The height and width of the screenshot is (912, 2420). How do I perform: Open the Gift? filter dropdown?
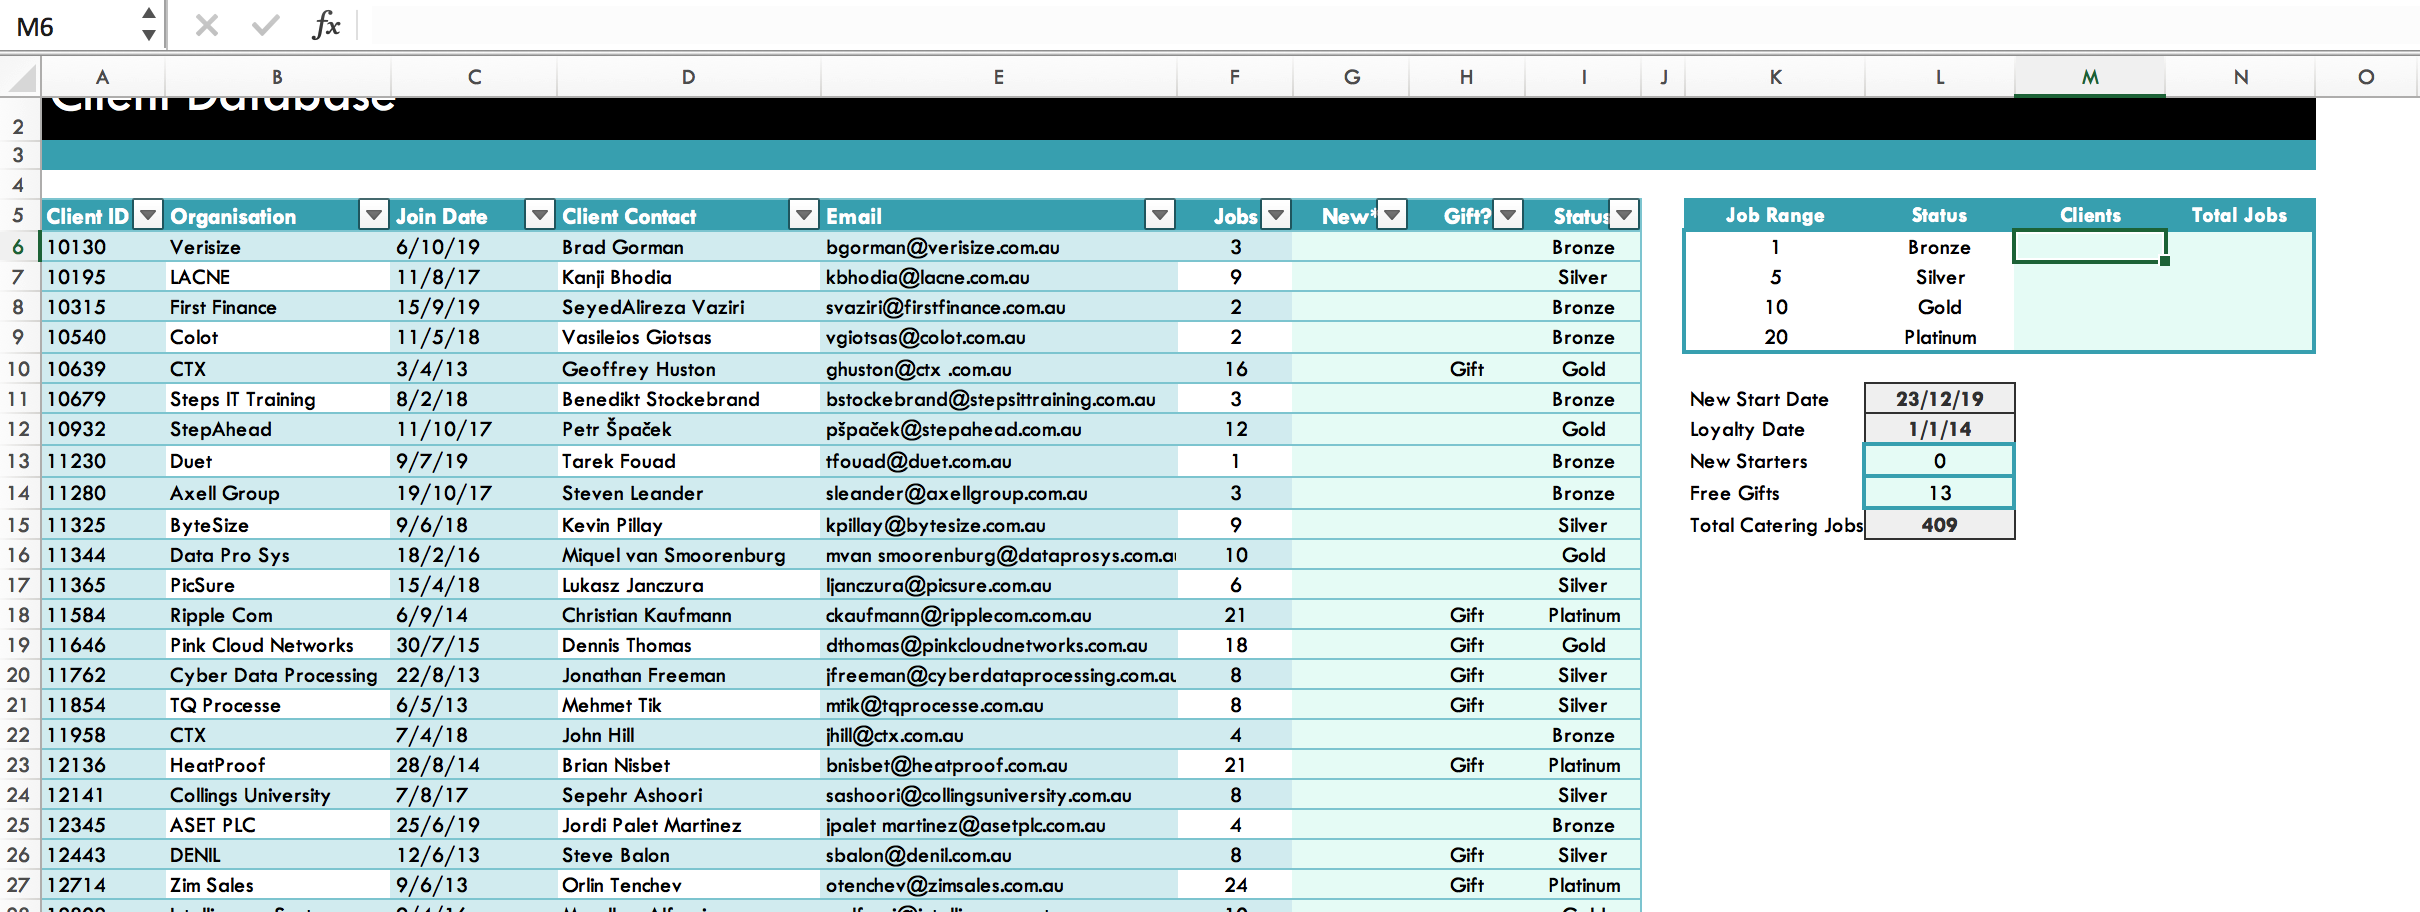[1506, 214]
